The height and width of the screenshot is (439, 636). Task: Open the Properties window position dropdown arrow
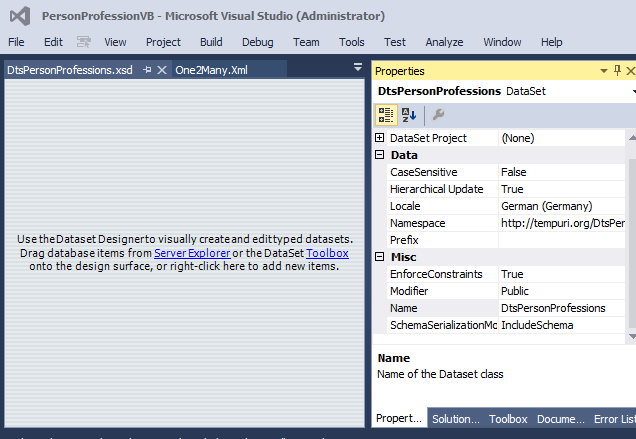tap(604, 71)
